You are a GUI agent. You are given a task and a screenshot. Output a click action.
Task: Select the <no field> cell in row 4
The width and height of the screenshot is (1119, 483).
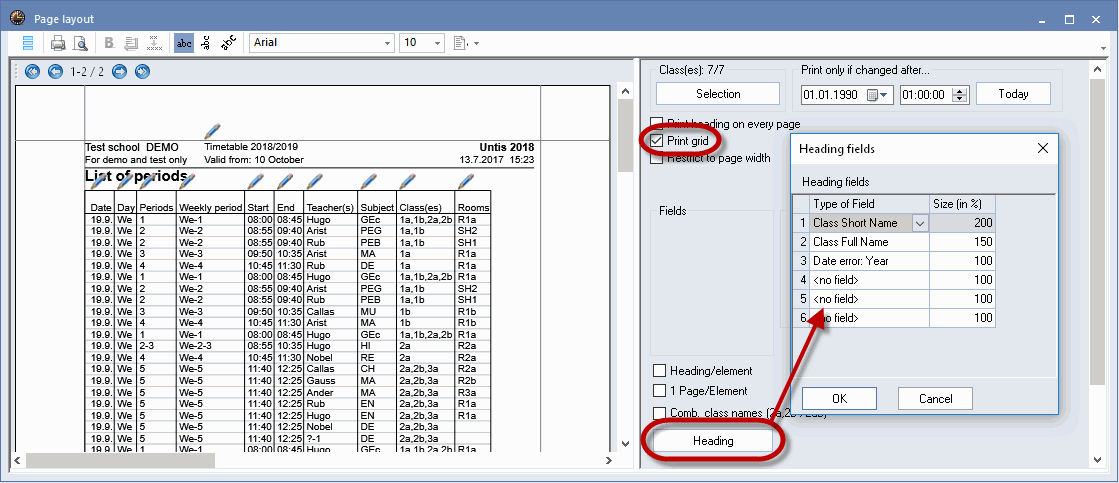tap(870, 280)
